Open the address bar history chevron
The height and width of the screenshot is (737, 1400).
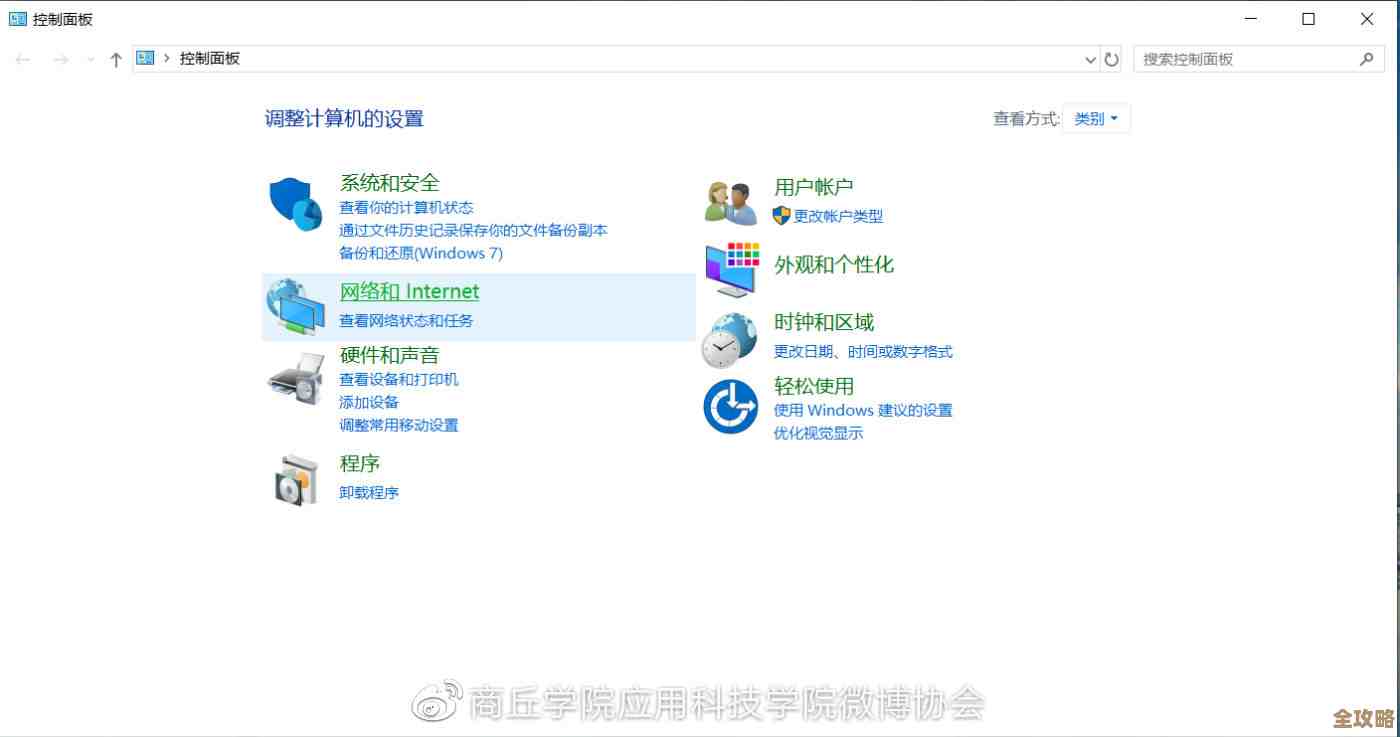click(x=1090, y=59)
